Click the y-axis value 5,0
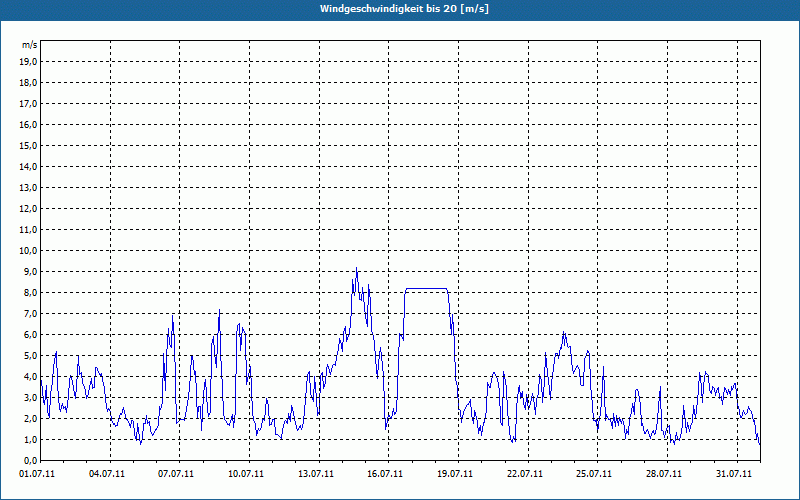The width and height of the screenshot is (800, 500). 30,356
